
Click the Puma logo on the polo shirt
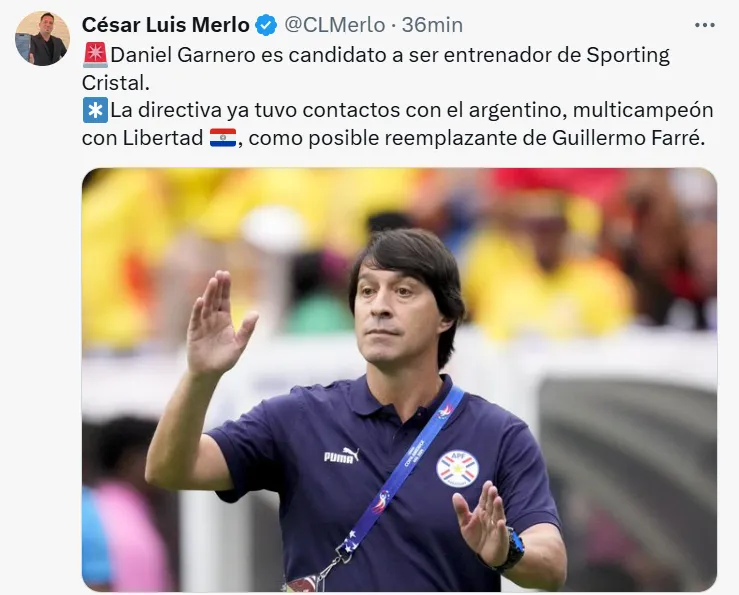click(x=341, y=455)
